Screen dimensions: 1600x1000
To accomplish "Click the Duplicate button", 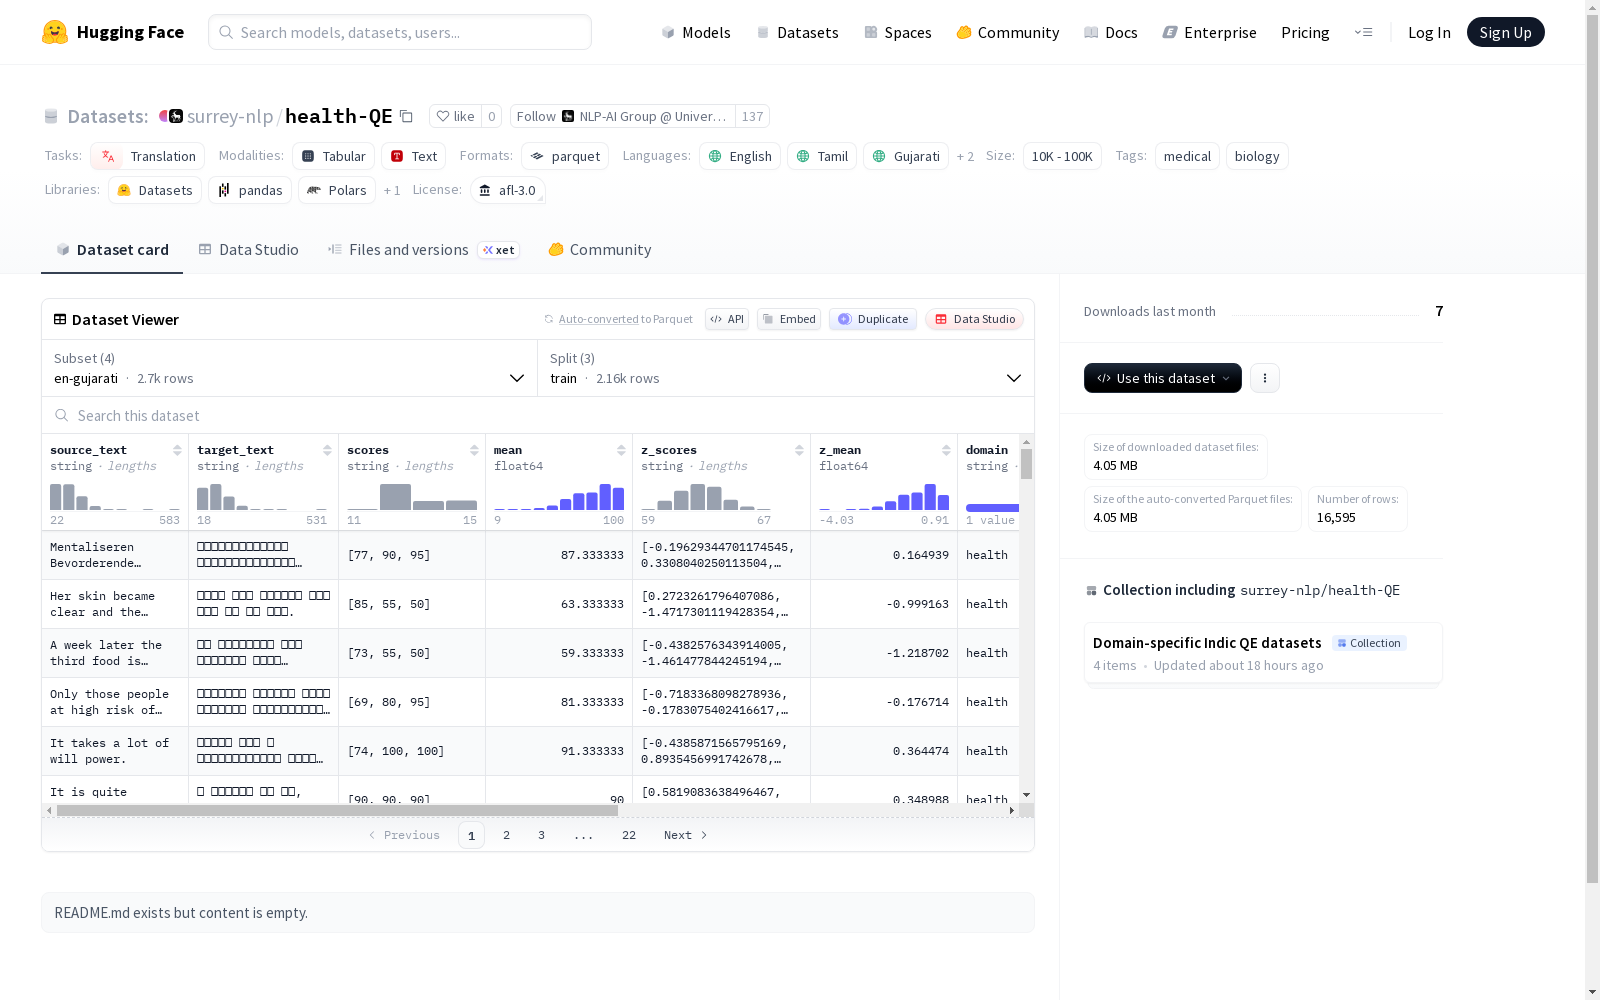I will [873, 319].
